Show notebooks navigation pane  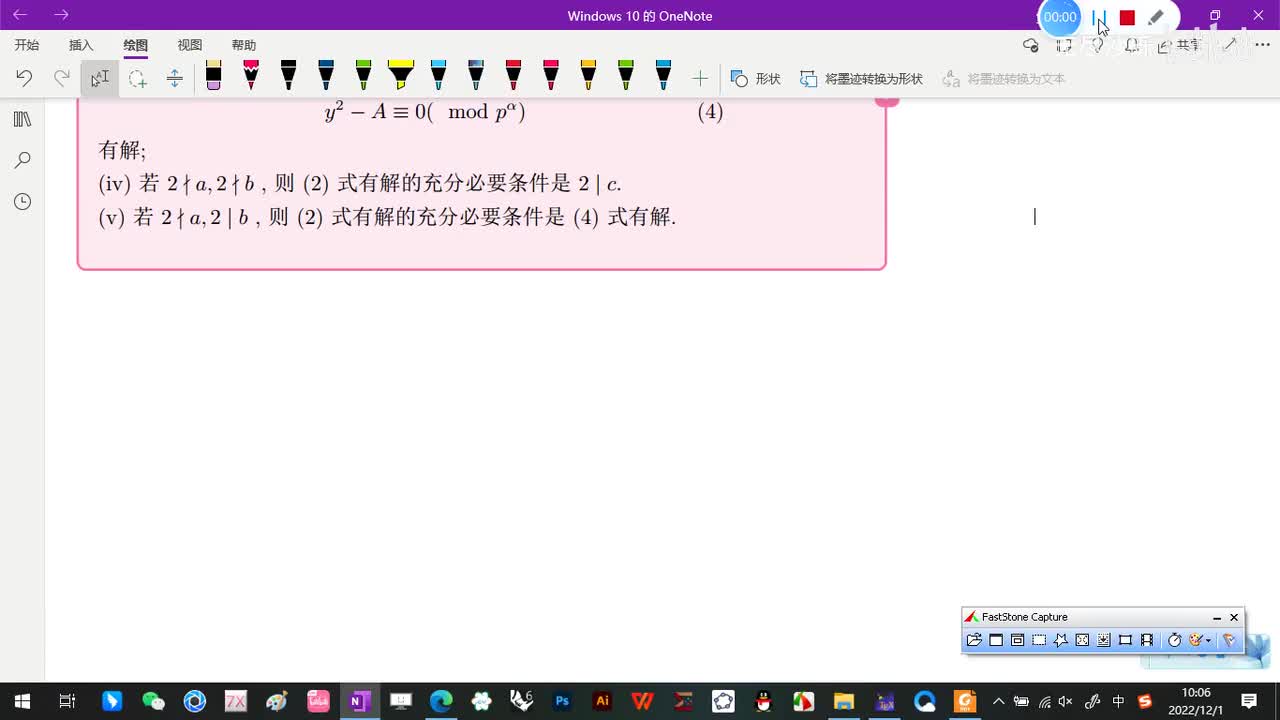[22, 119]
